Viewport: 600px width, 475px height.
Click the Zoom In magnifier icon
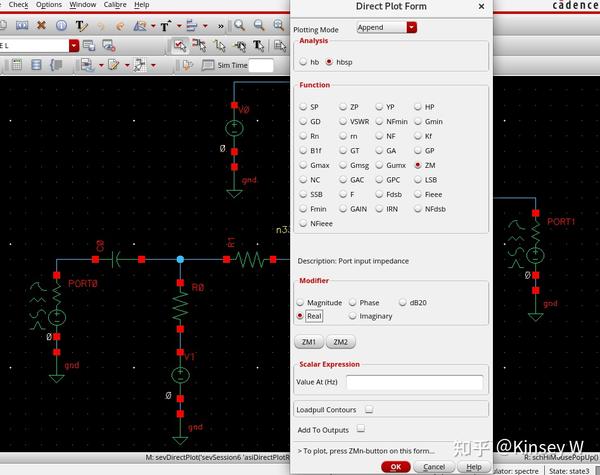pos(239,25)
